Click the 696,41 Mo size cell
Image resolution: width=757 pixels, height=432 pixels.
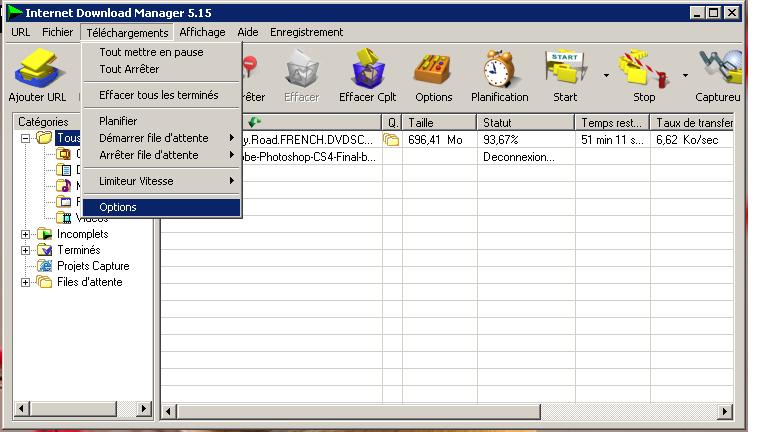439,140
